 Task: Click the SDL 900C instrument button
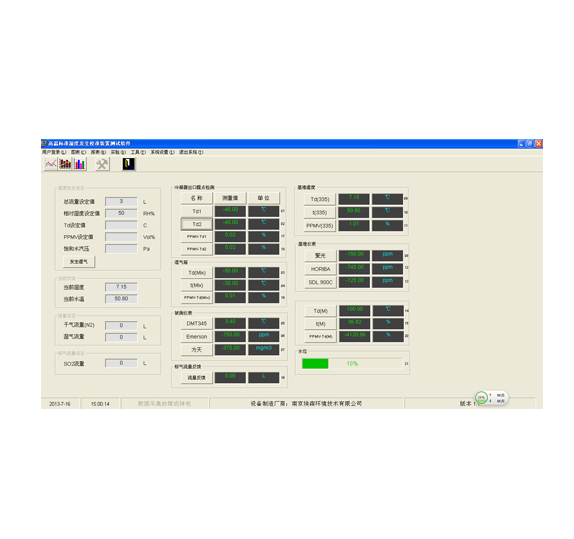[320, 282]
